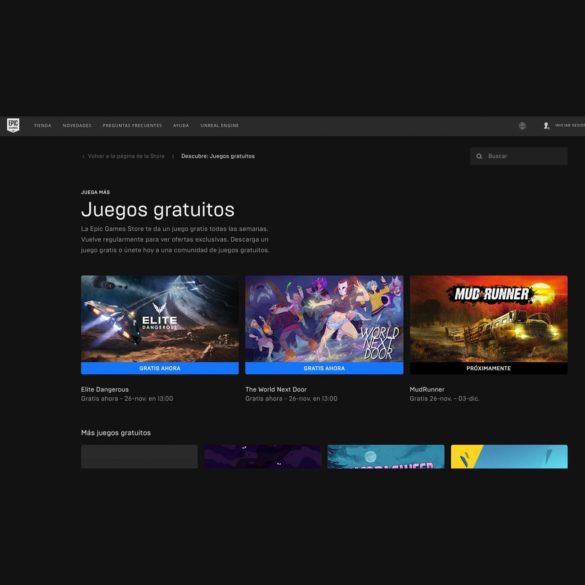Open The World Next Door cover image
The width and height of the screenshot is (585, 585).
point(324,319)
